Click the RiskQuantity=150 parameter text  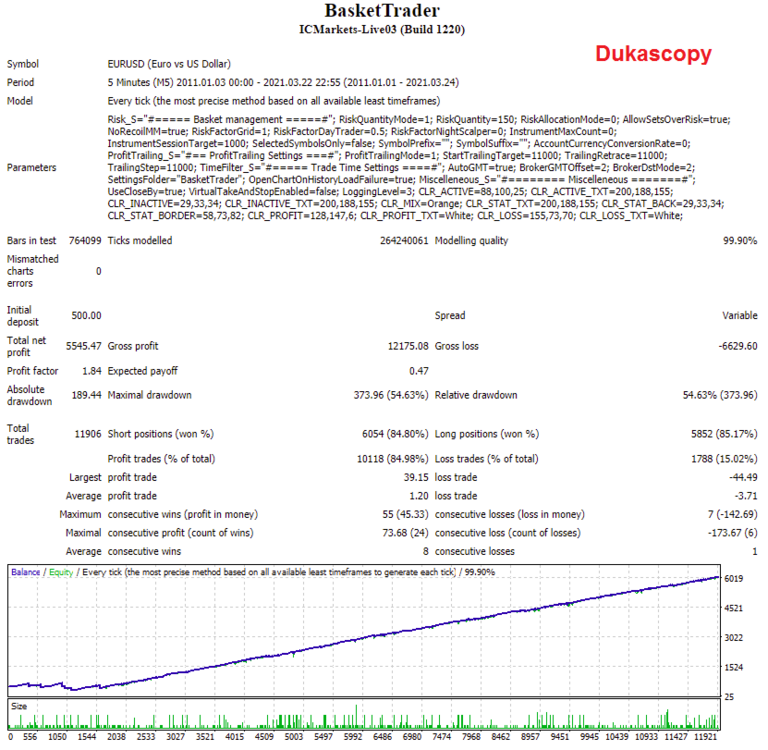click(475, 120)
